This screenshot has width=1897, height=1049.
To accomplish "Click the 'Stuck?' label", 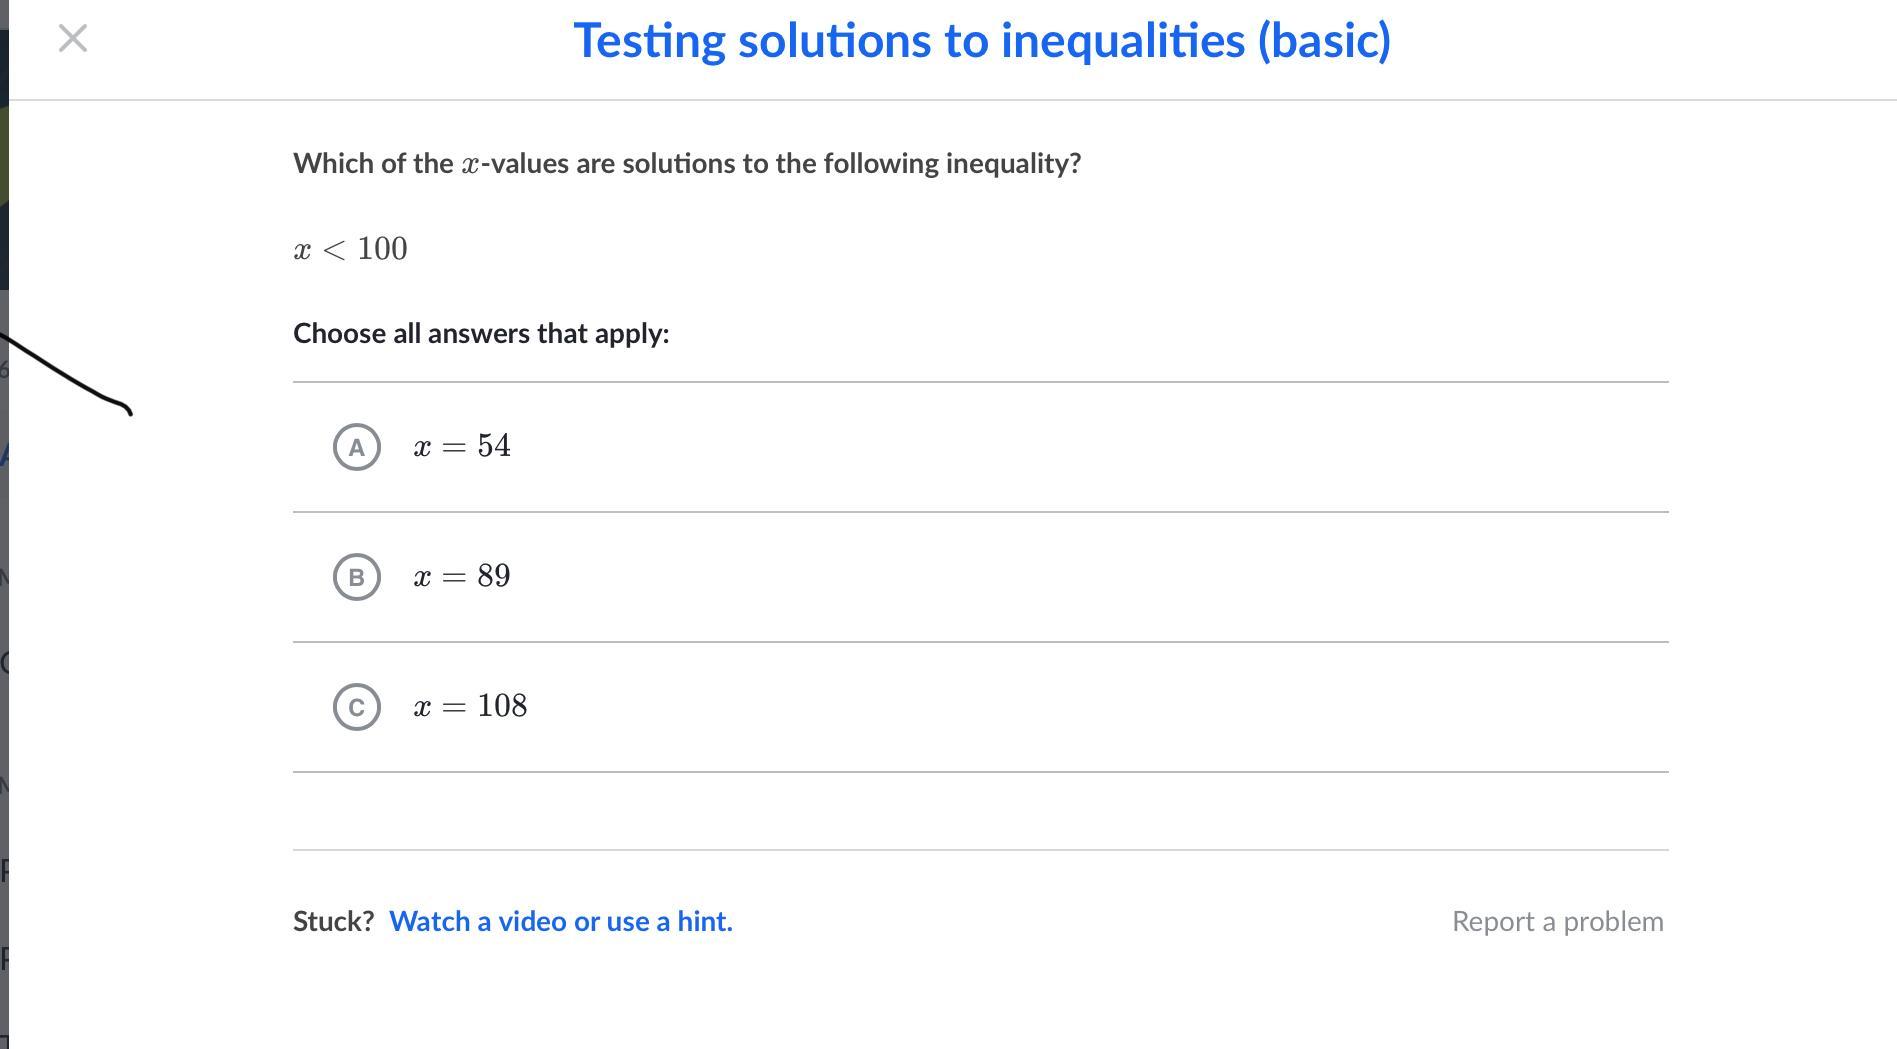I will coord(333,921).
